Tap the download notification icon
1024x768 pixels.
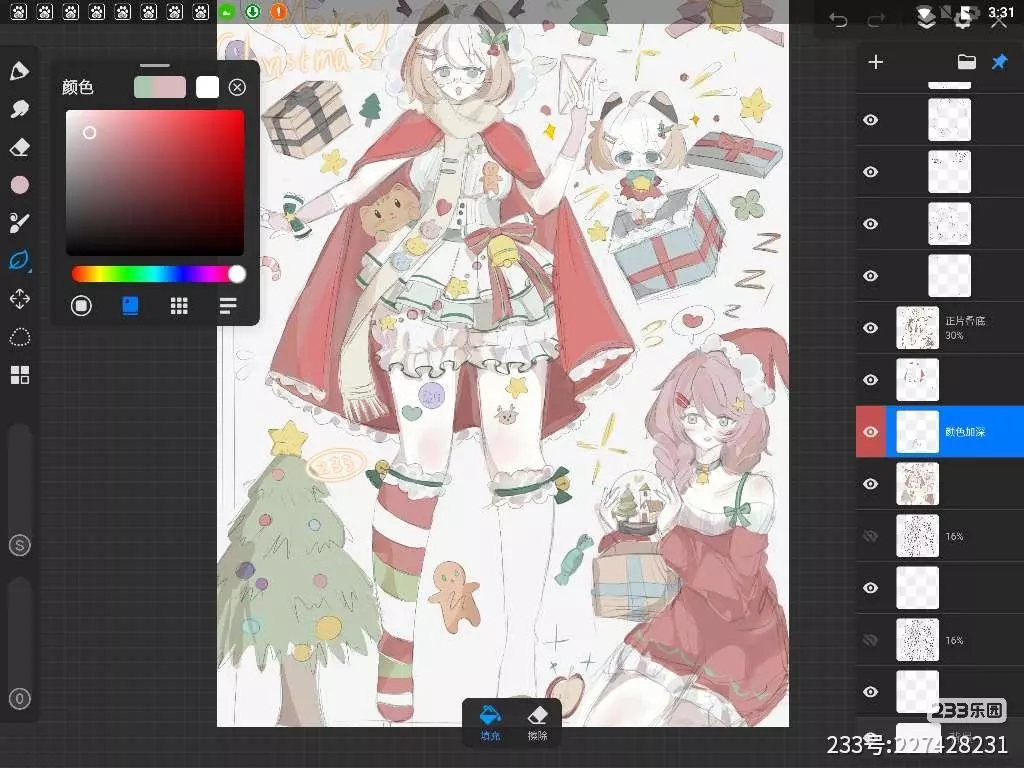tap(253, 11)
